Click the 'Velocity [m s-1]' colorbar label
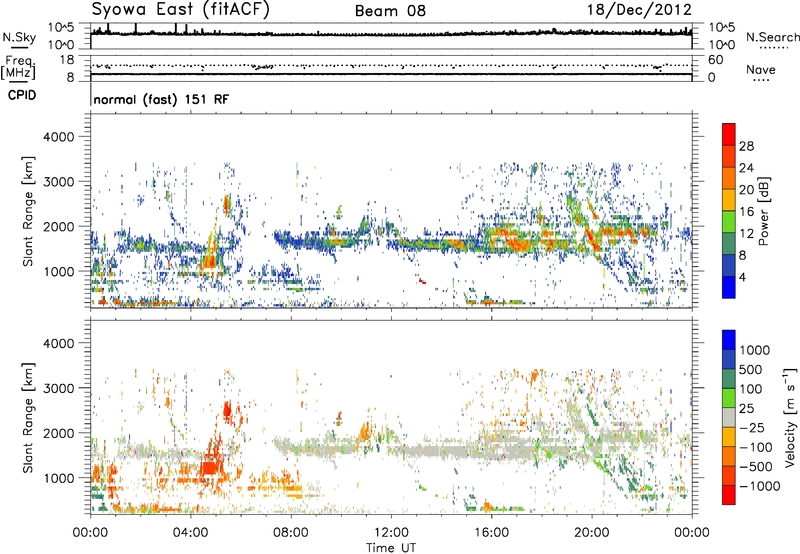The height and width of the screenshot is (554, 800). click(x=790, y=417)
